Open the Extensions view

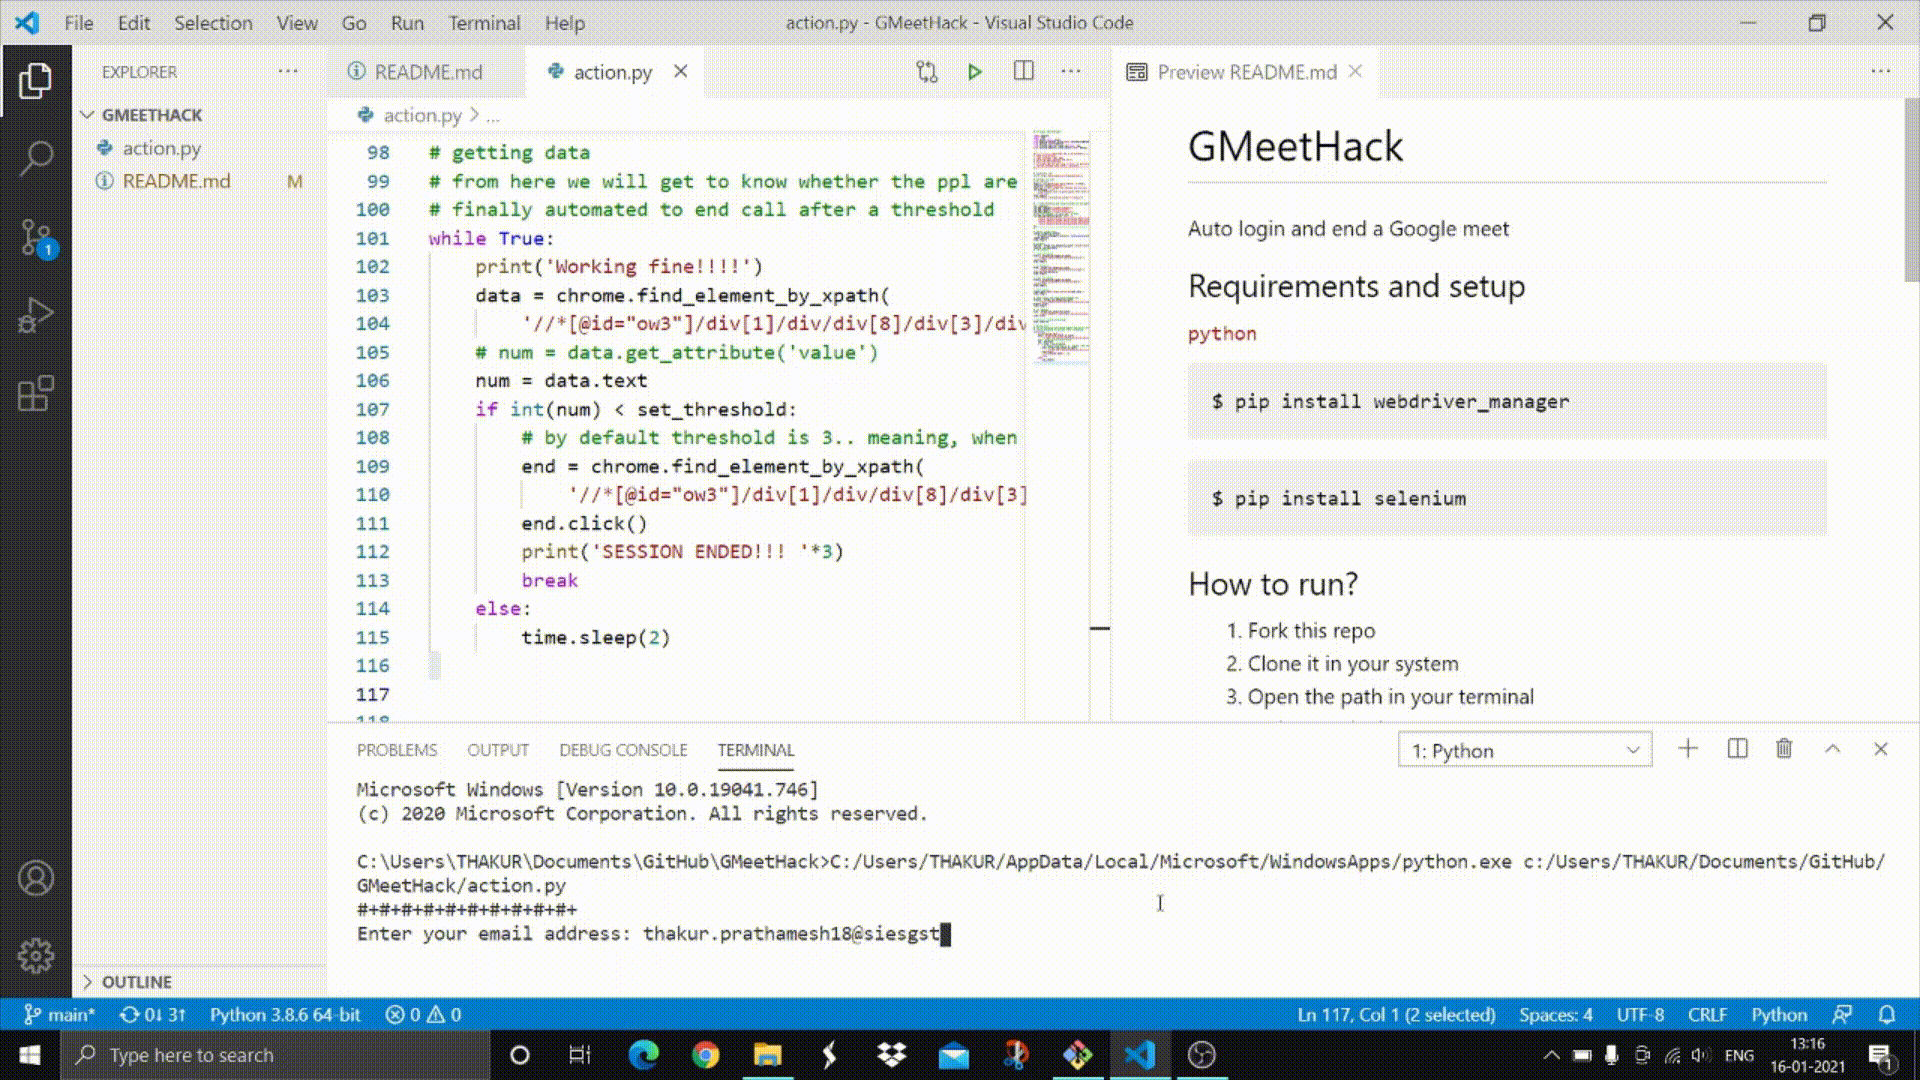tap(36, 394)
